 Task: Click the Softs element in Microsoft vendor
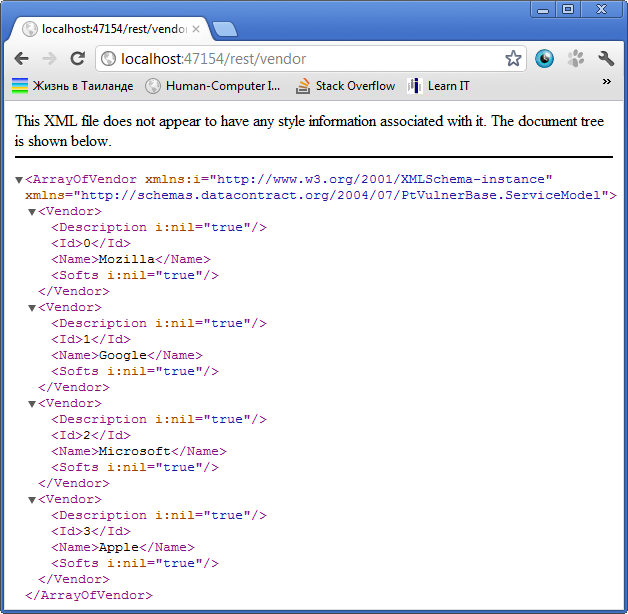pyautogui.click(x=135, y=467)
